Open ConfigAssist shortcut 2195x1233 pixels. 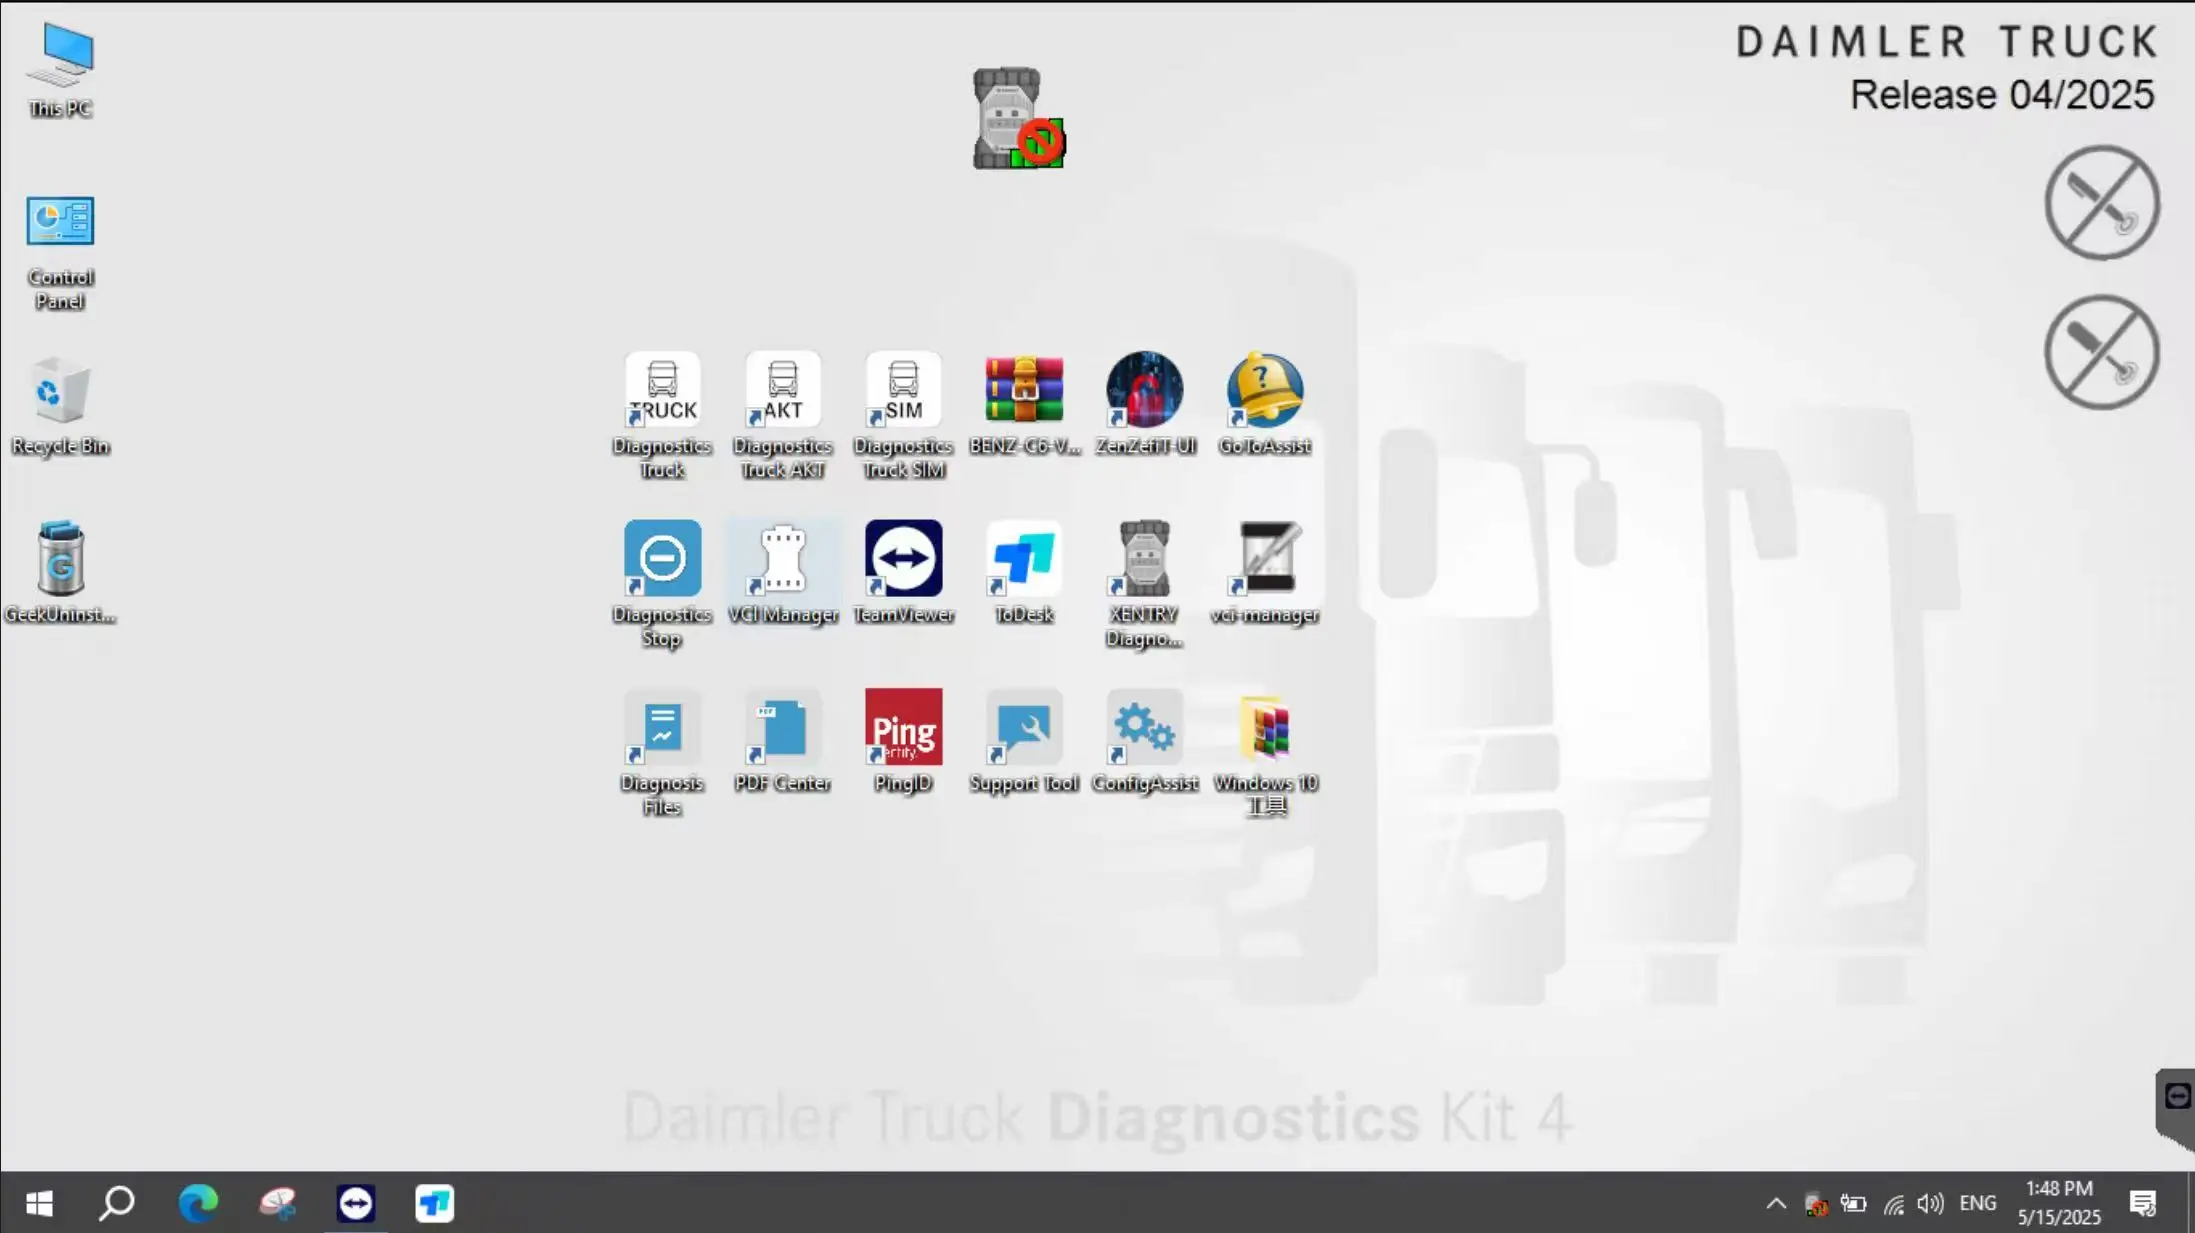(1144, 742)
